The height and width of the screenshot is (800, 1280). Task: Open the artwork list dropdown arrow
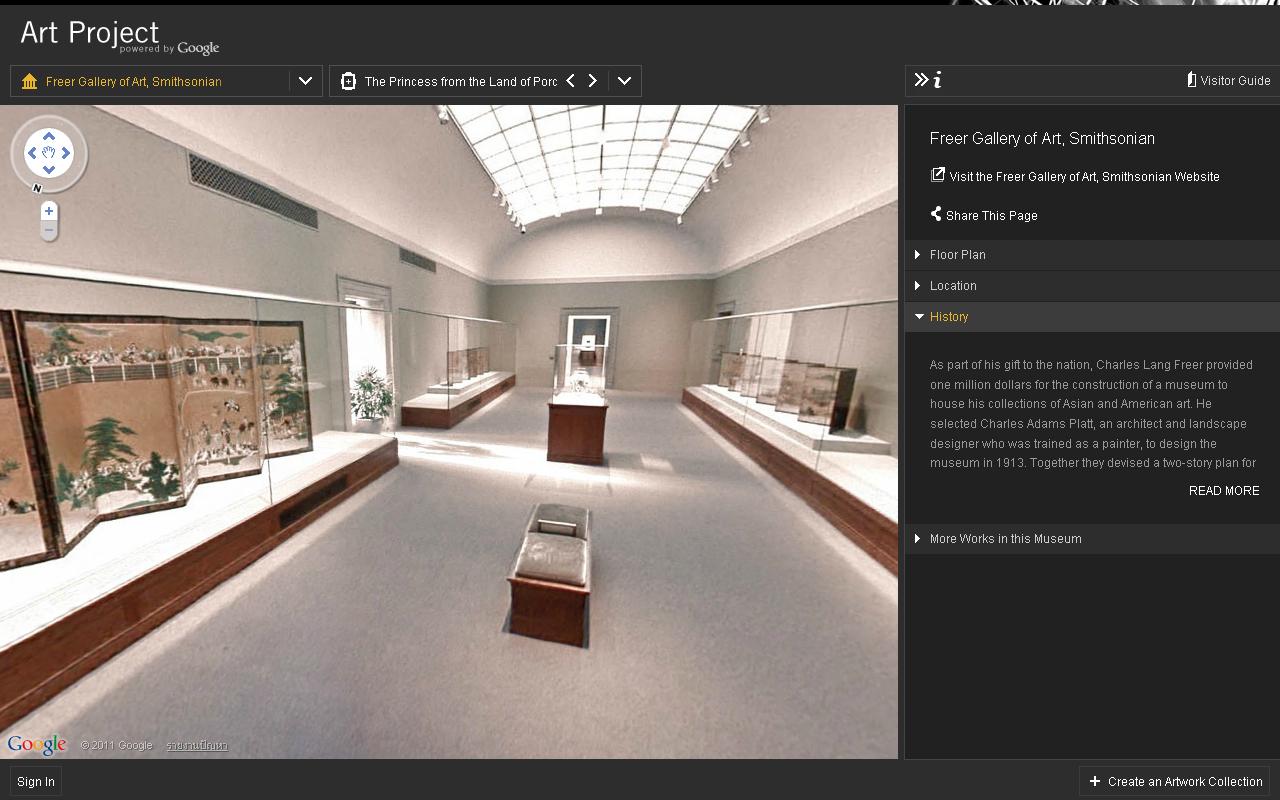coord(624,81)
